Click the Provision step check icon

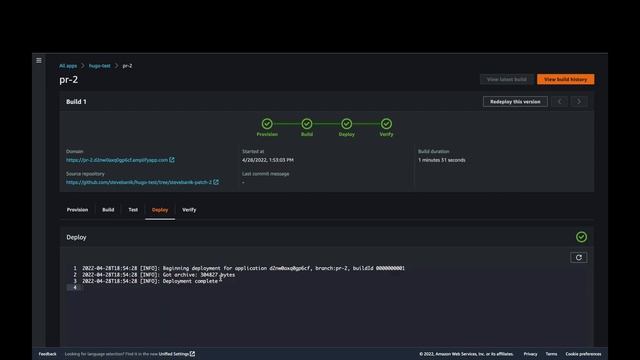click(267, 124)
